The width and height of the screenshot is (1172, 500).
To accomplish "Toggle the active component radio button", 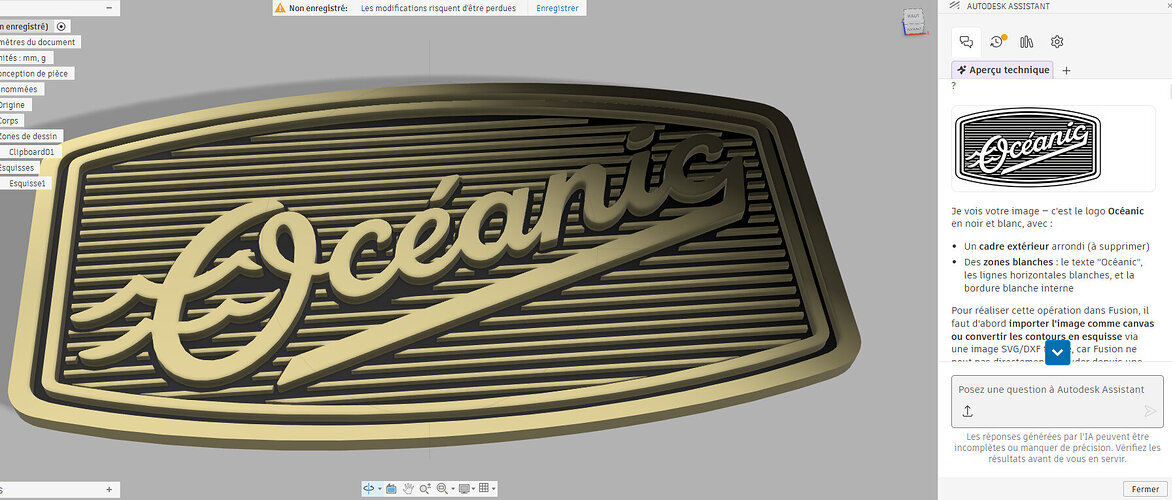I will (x=61, y=26).
